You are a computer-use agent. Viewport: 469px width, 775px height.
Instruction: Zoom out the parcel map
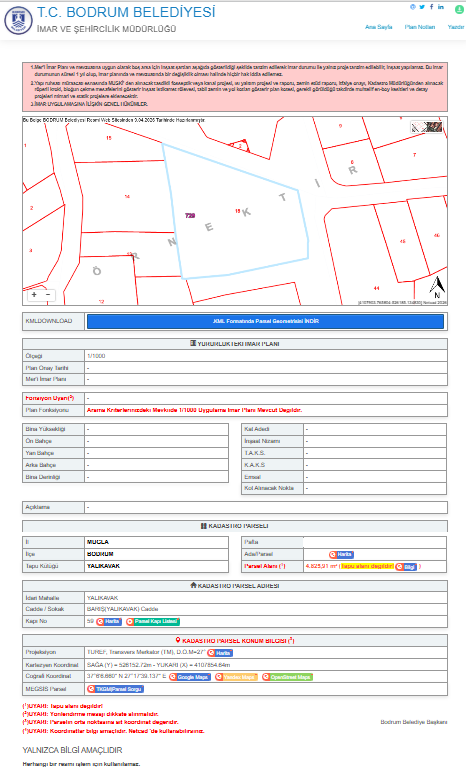pos(48,295)
